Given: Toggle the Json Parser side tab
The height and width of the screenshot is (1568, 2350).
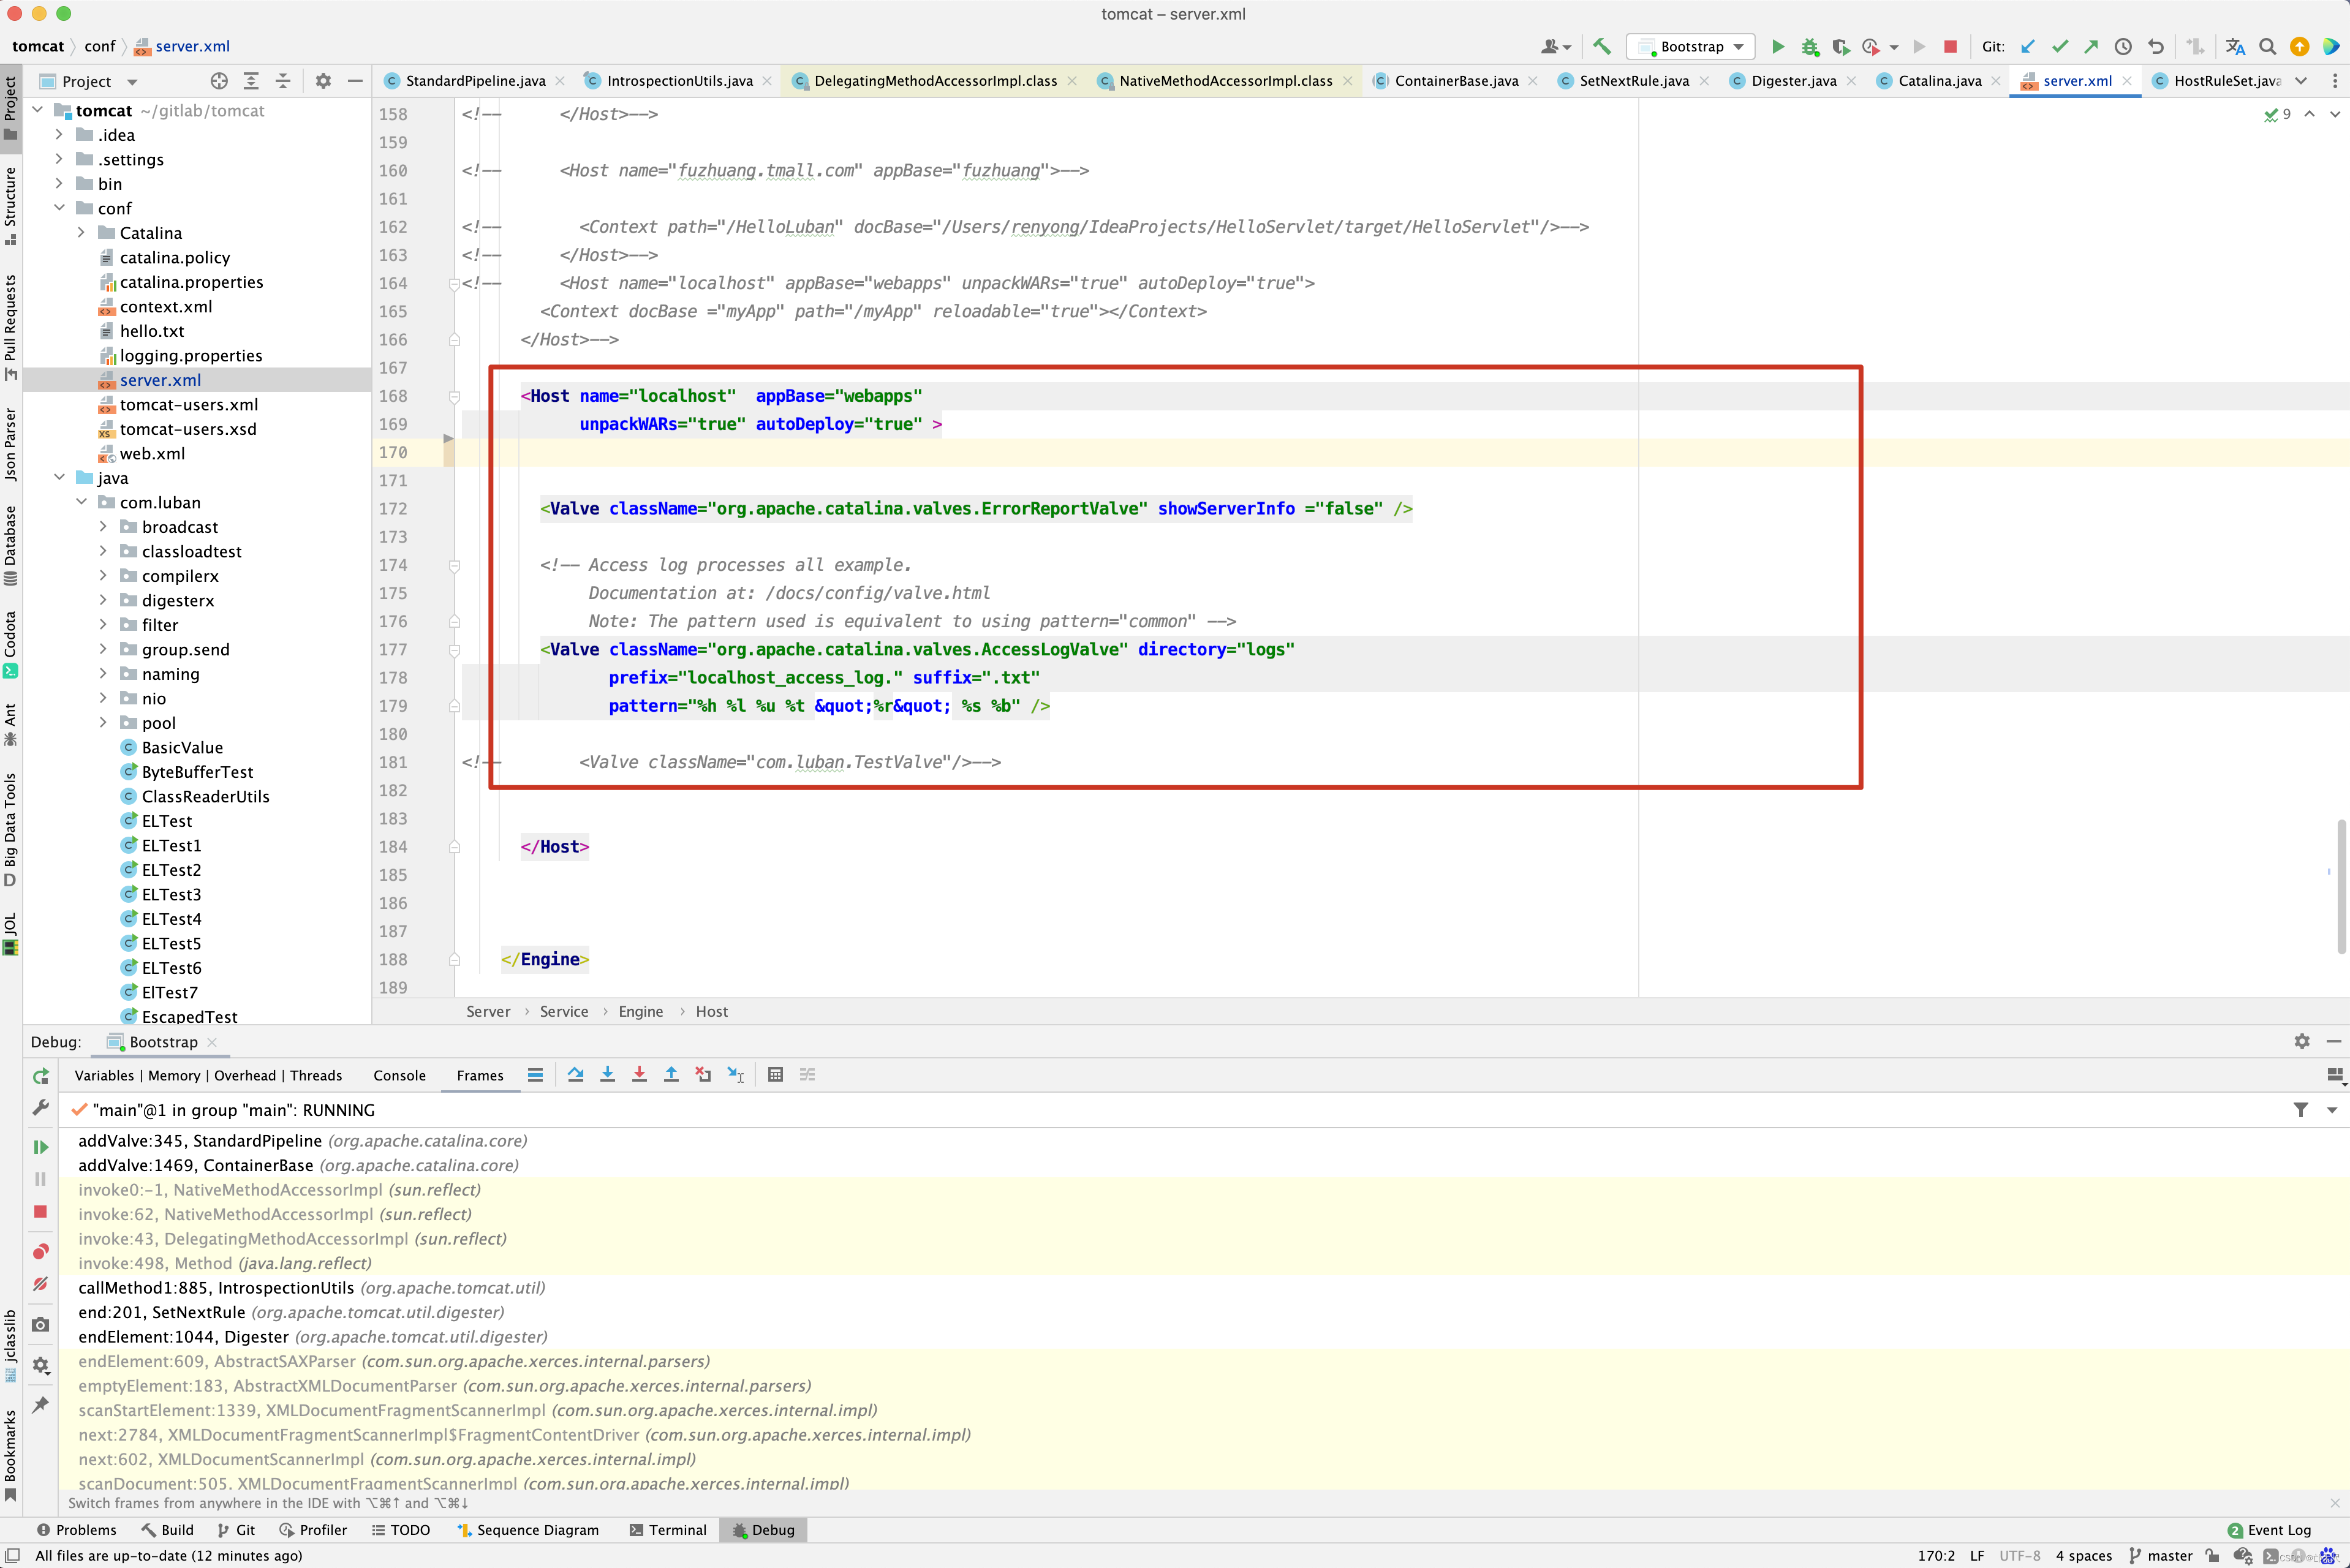Looking at the screenshot, I should pos(11,444).
